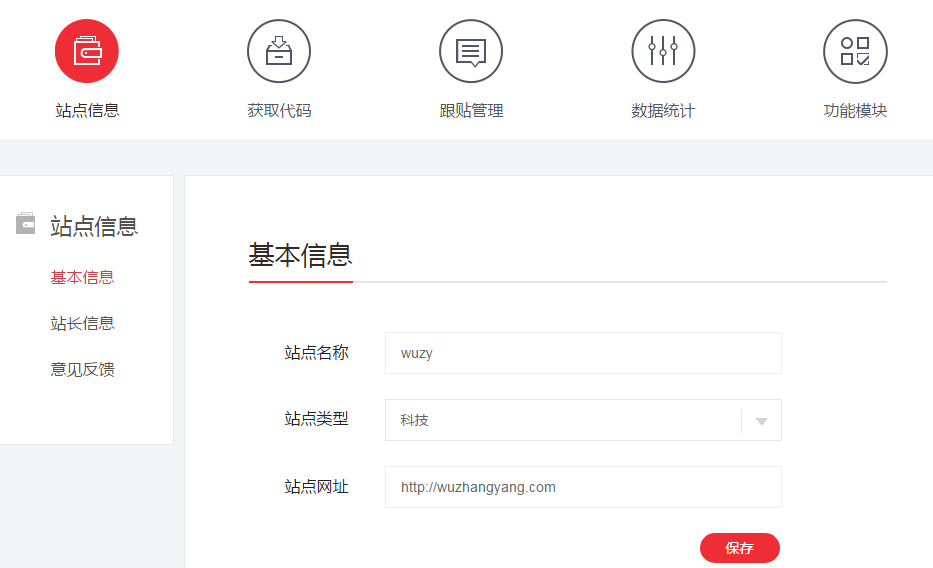Click the 站点名称 field containing wuzy
Image resolution: width=933 pixels, height=568 pixels.
(582, 353)
